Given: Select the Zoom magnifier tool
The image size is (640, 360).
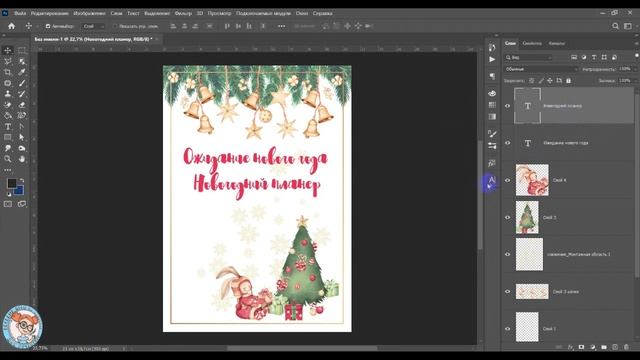Looking at the screenshot, I should tap(8, 159).
